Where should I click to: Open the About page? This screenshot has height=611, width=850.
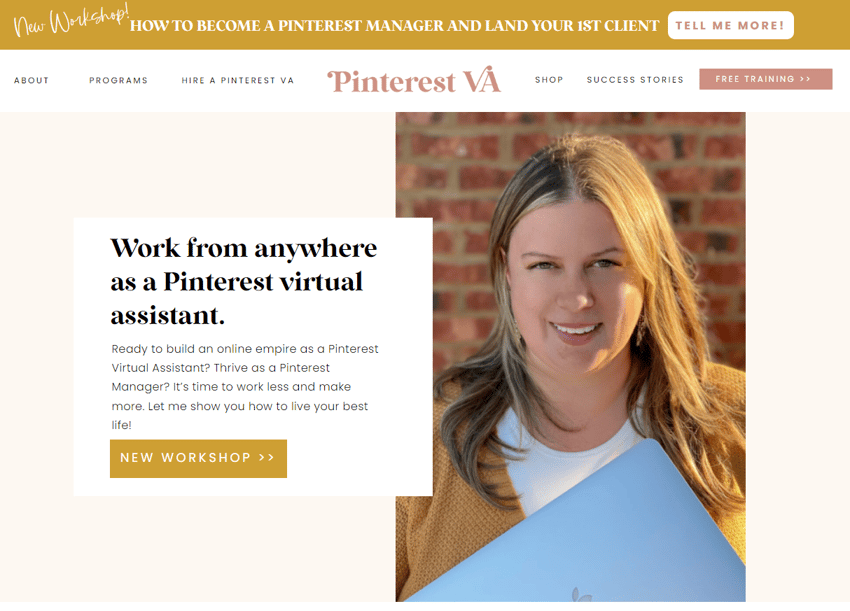click(31, 80)
